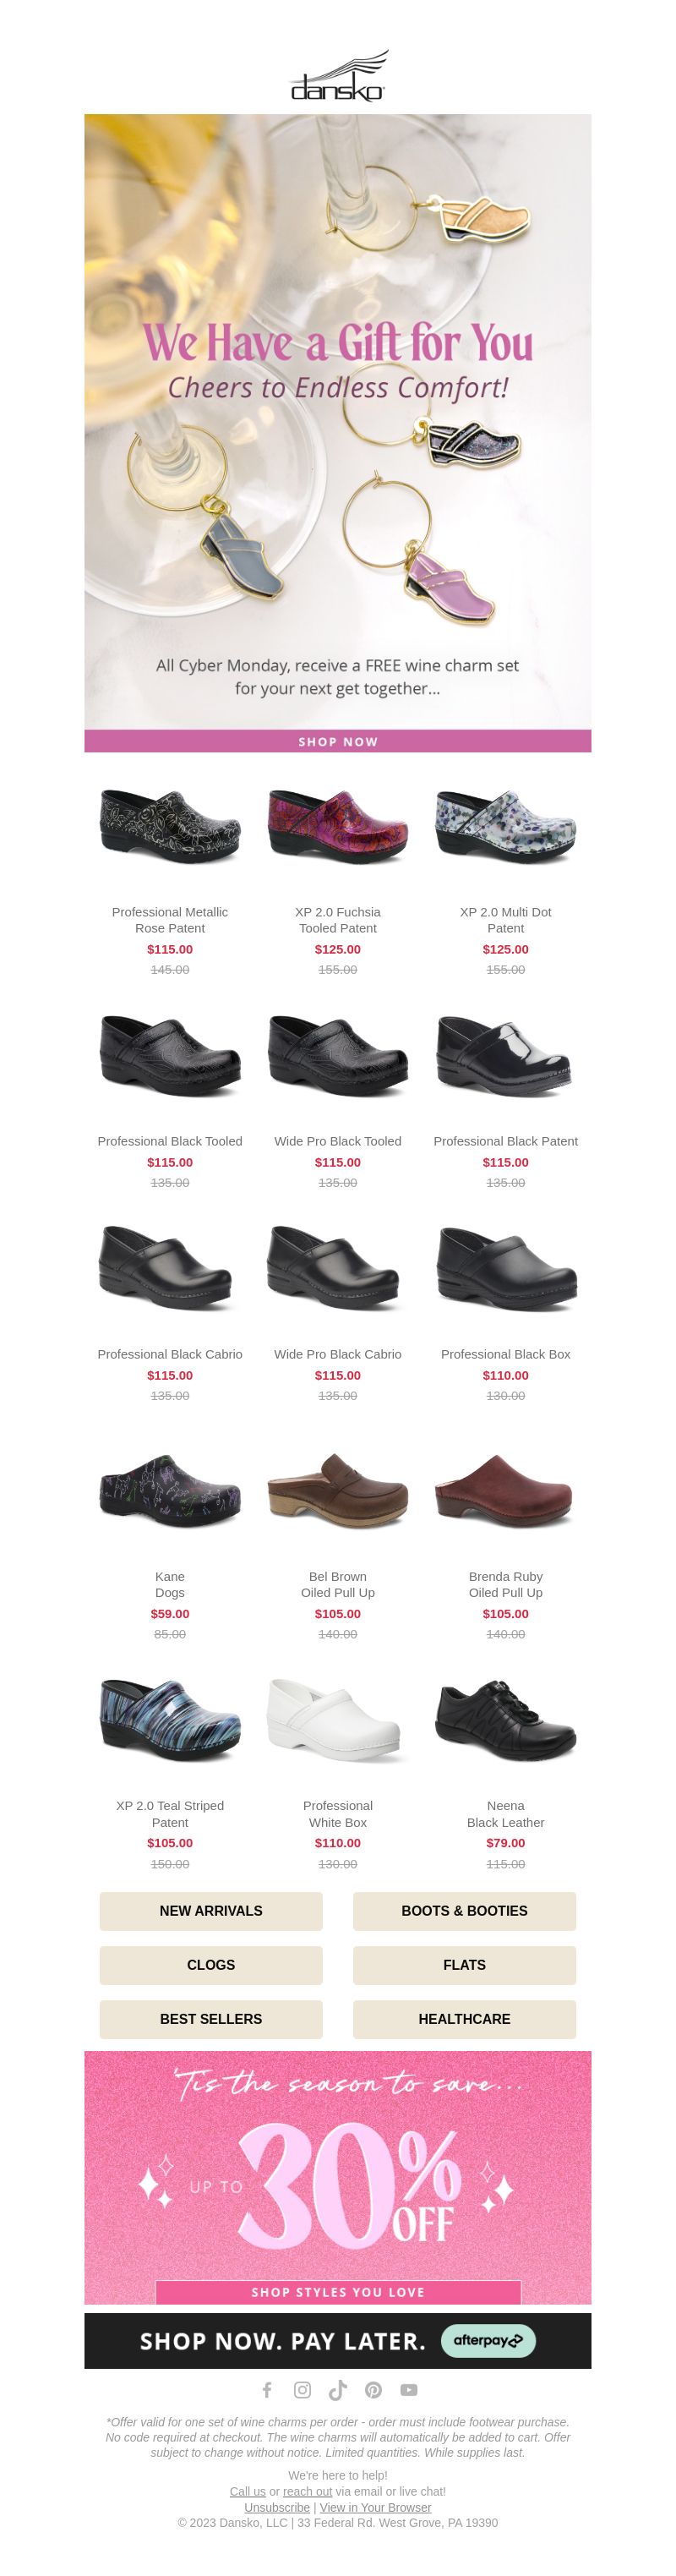This screenshot has width=676, height=2576.
Task: Go to the CLOGS category
Action: (211, 1964)
